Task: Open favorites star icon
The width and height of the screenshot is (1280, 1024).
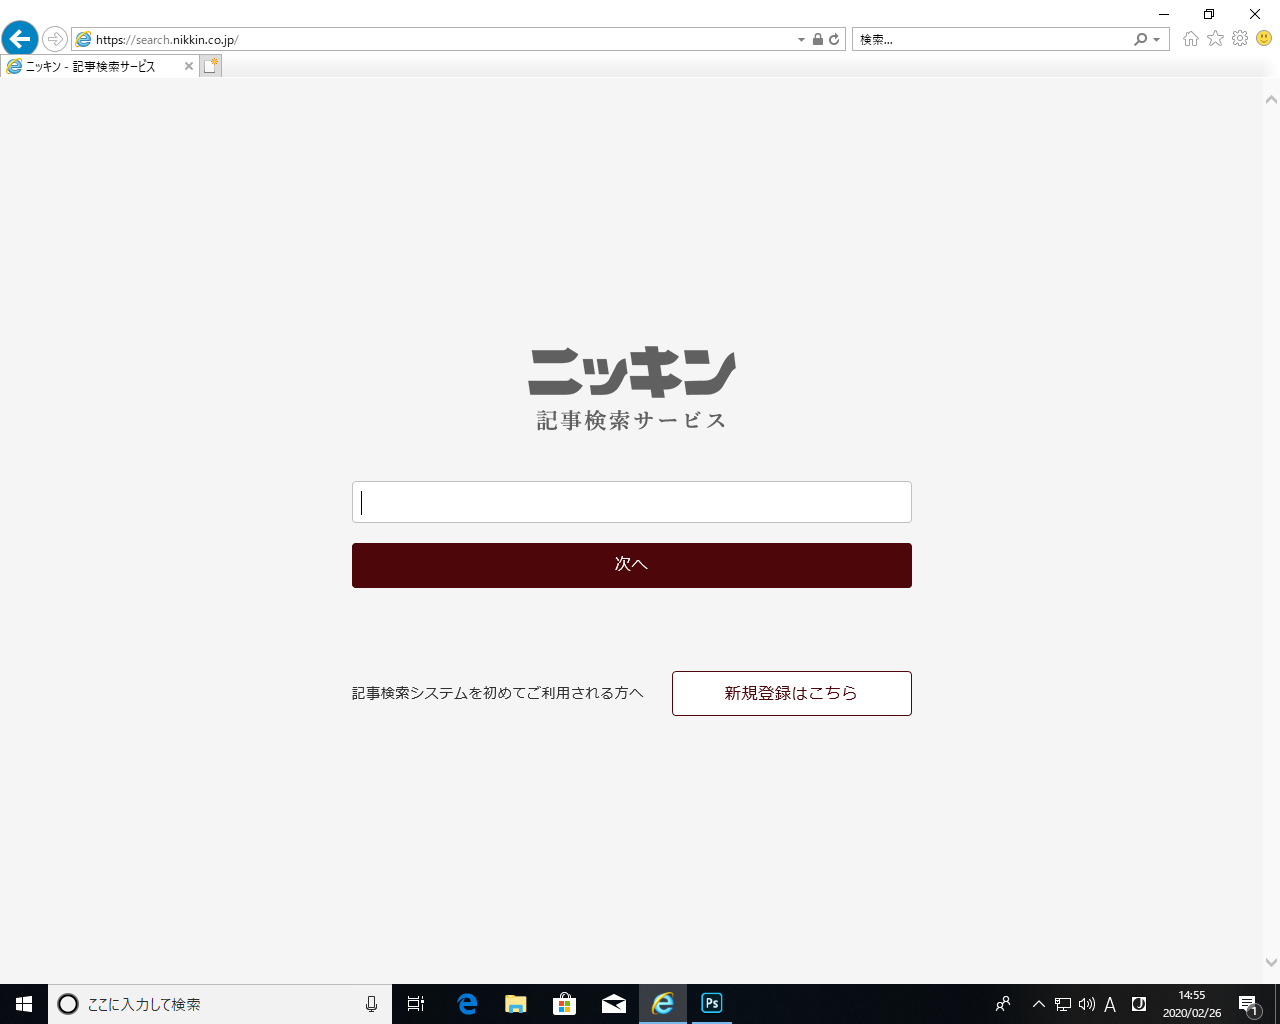Action: 1215,38
